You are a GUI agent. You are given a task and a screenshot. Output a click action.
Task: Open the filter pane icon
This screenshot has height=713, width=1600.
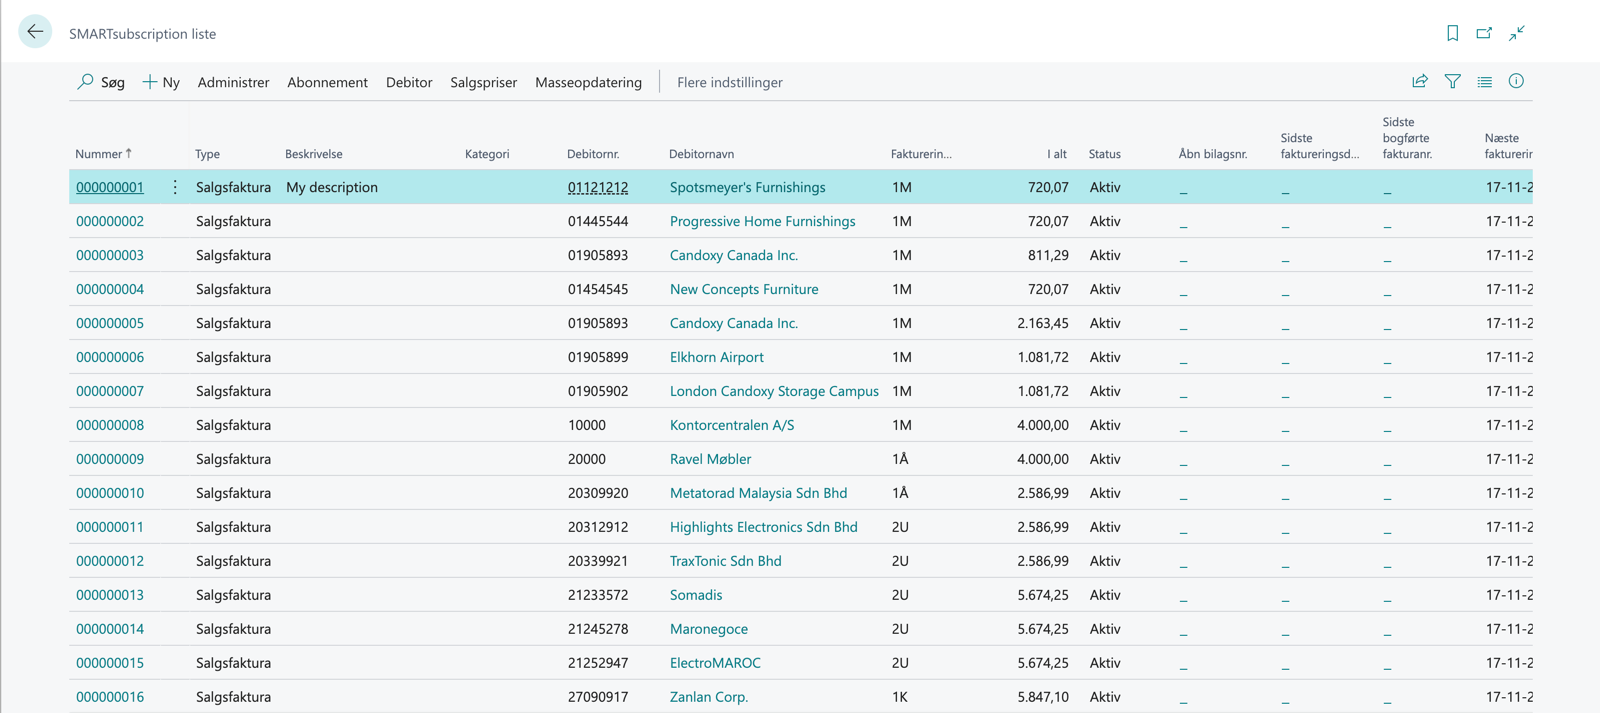1452,81
